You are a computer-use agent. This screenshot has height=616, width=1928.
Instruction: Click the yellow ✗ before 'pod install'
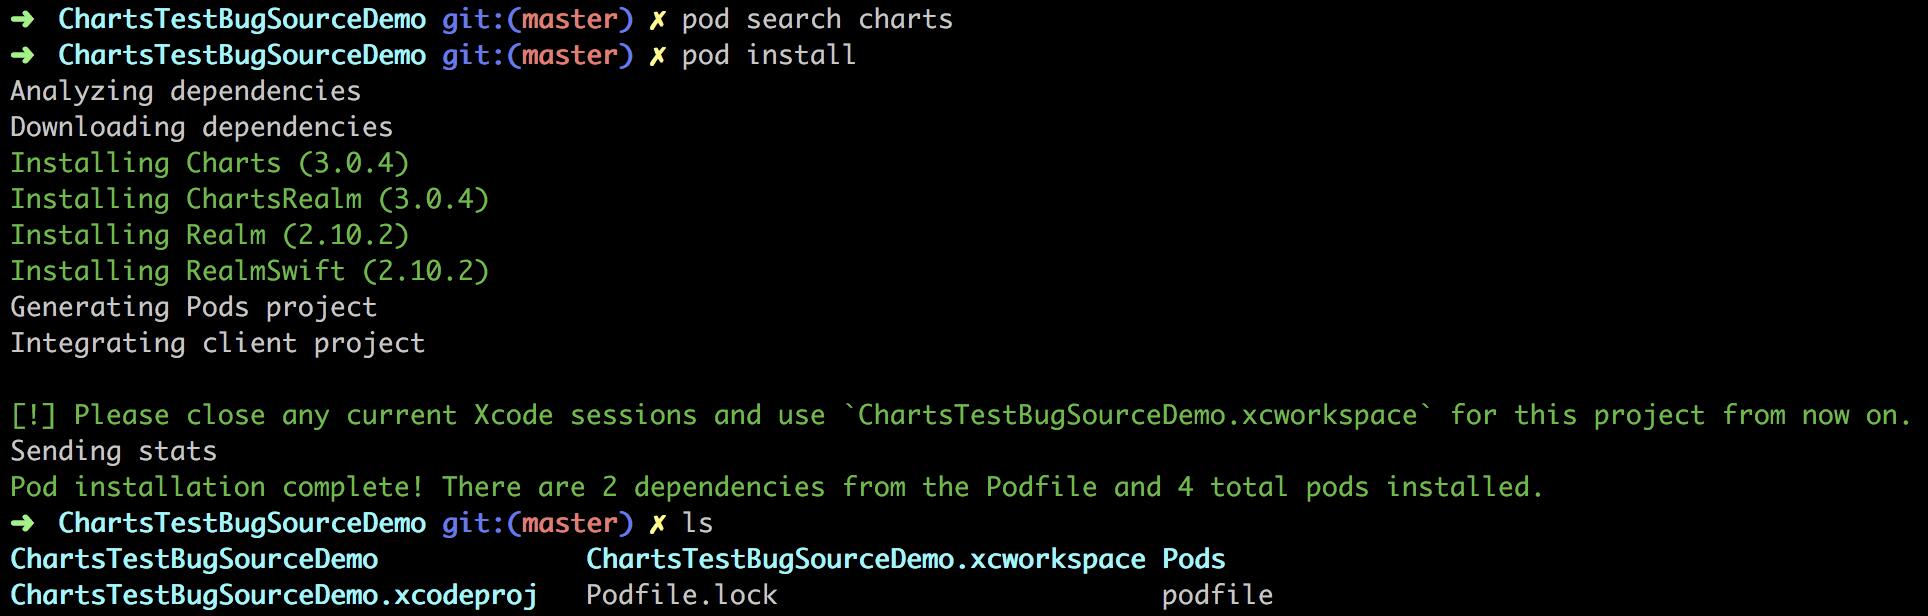click(657, 55)
